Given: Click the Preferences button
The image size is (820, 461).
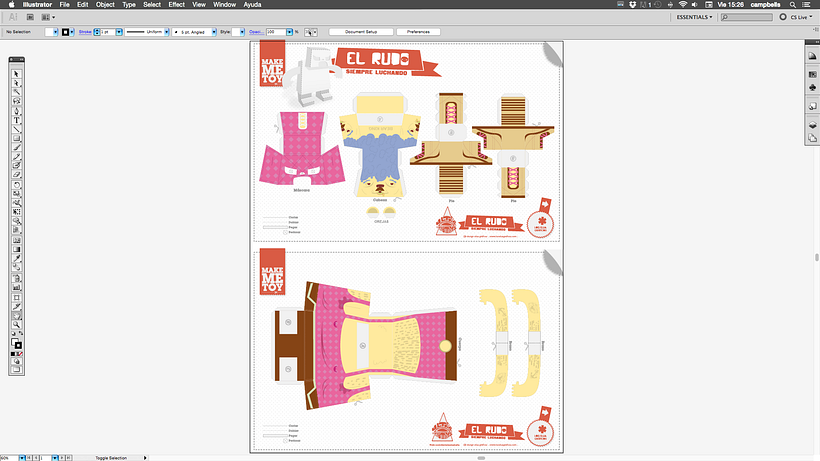Looking at the screenshot, I should coord(418,32).
